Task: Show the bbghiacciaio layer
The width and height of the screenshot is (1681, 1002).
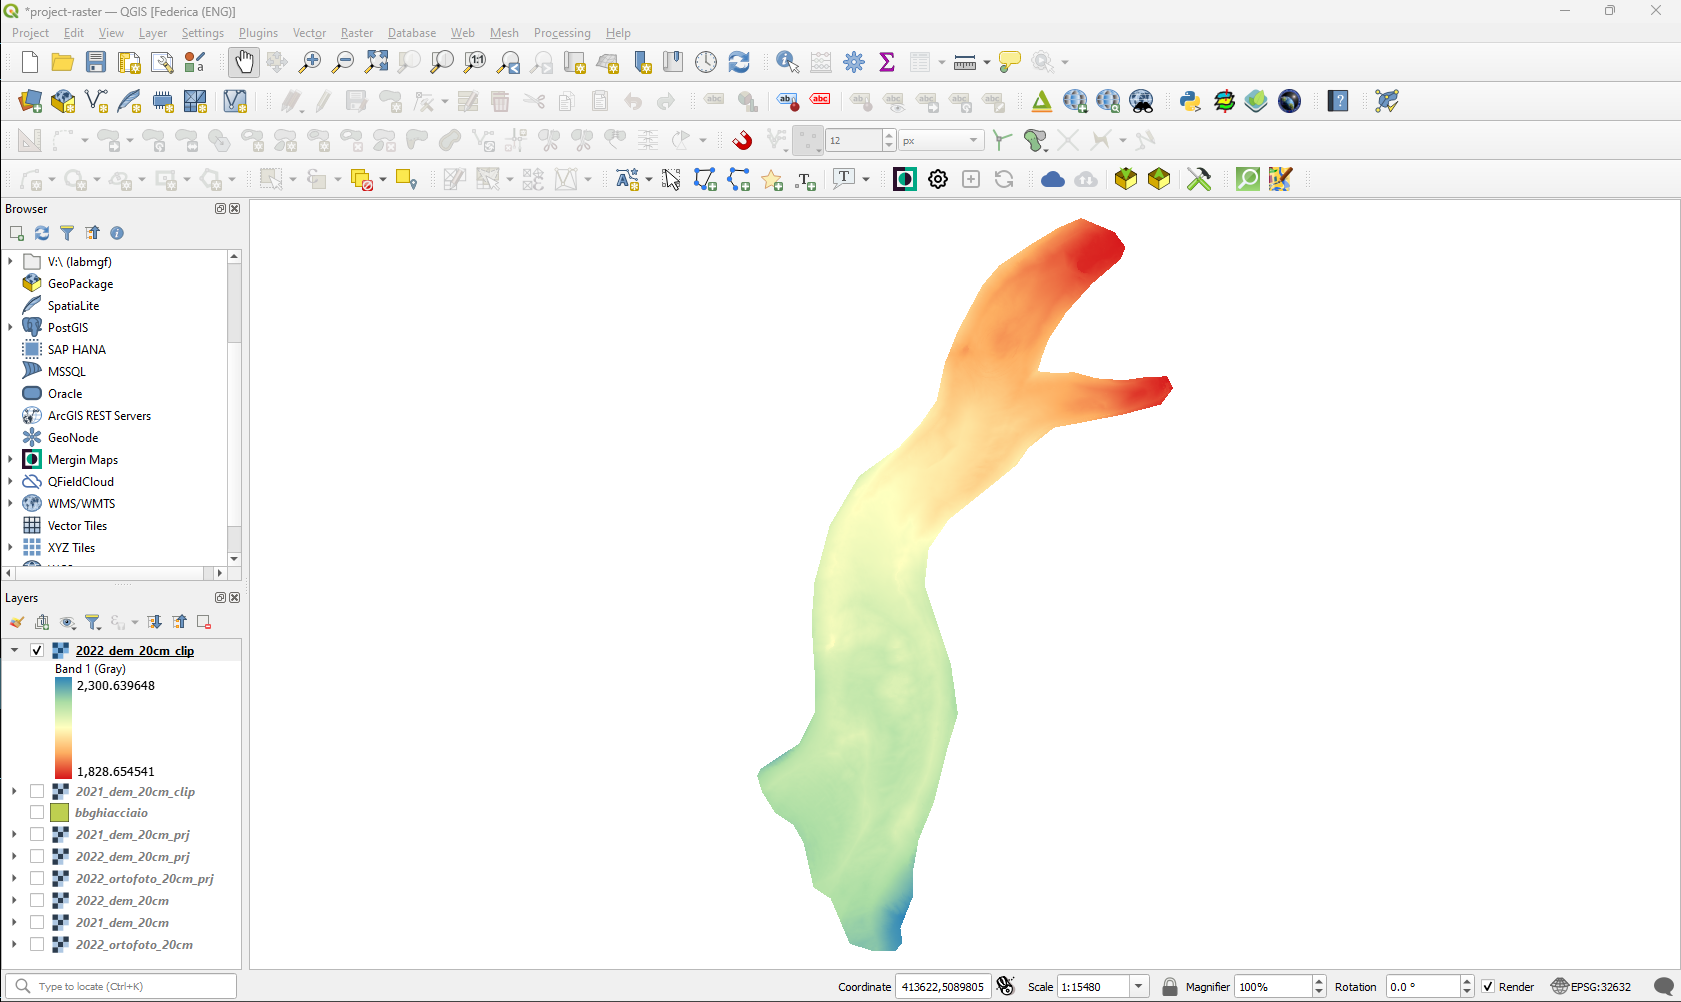Action: tap(37, 813)
